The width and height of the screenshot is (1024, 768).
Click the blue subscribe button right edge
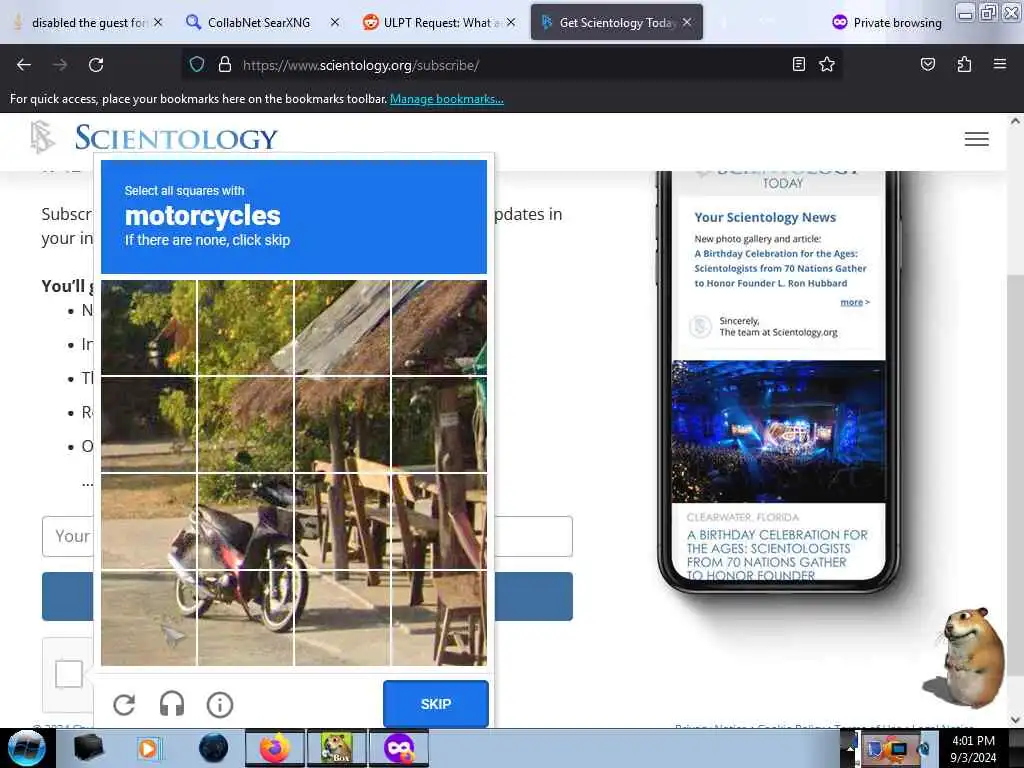534,596
